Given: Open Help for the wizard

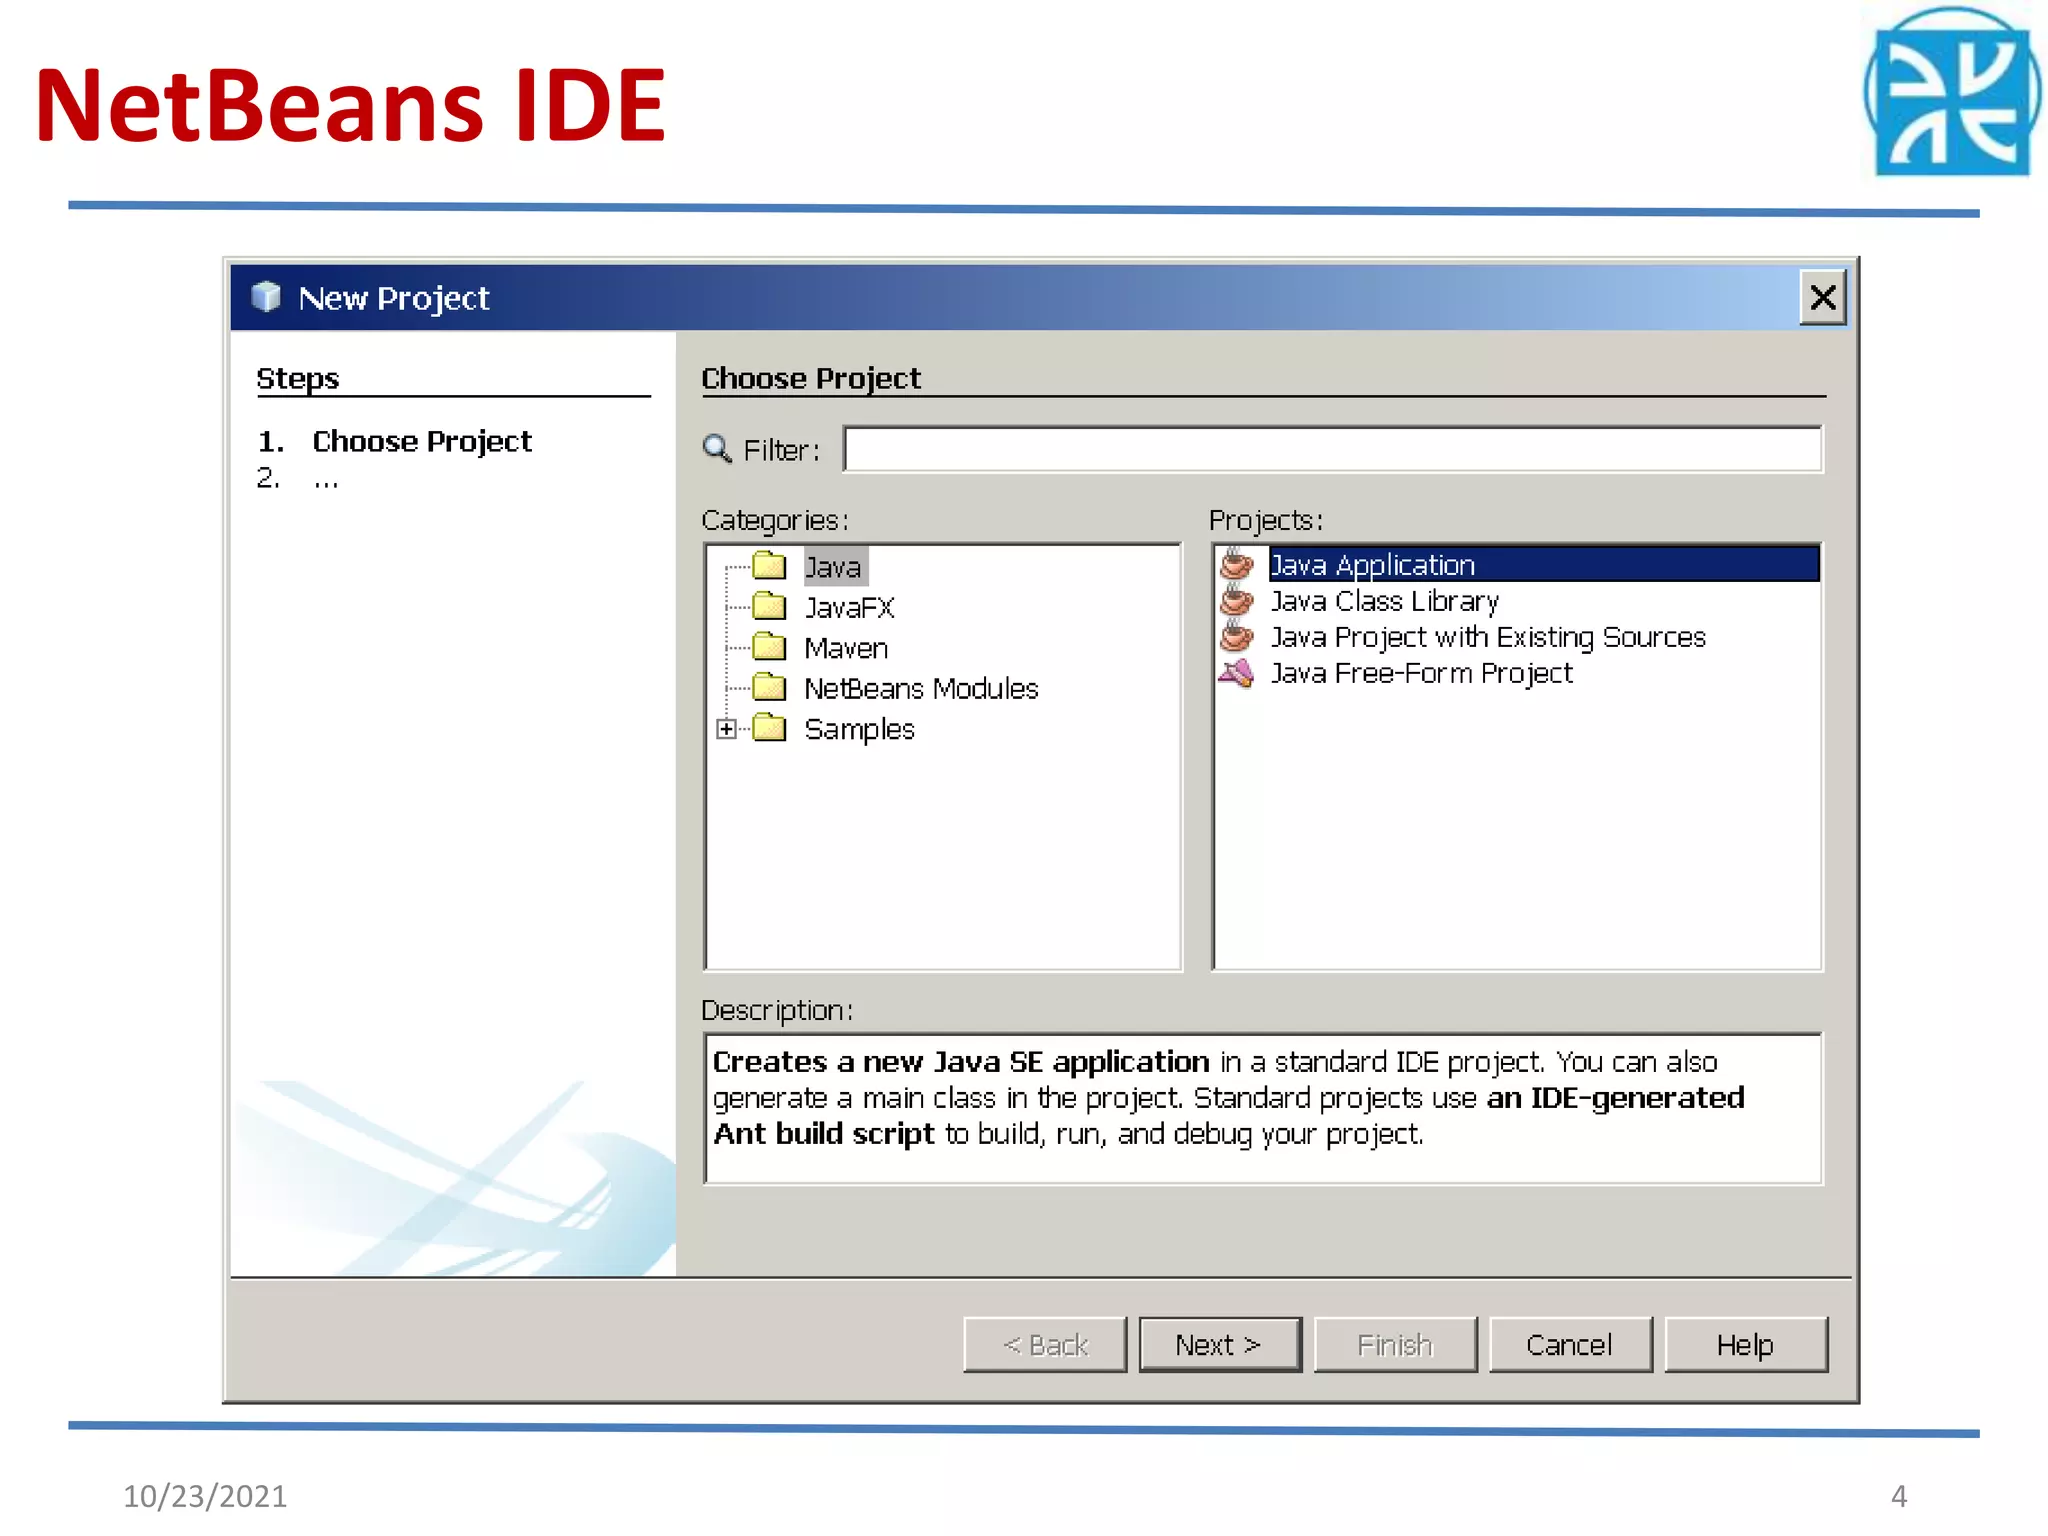Looking at the screenshot, I should tap(1745, 1345).
